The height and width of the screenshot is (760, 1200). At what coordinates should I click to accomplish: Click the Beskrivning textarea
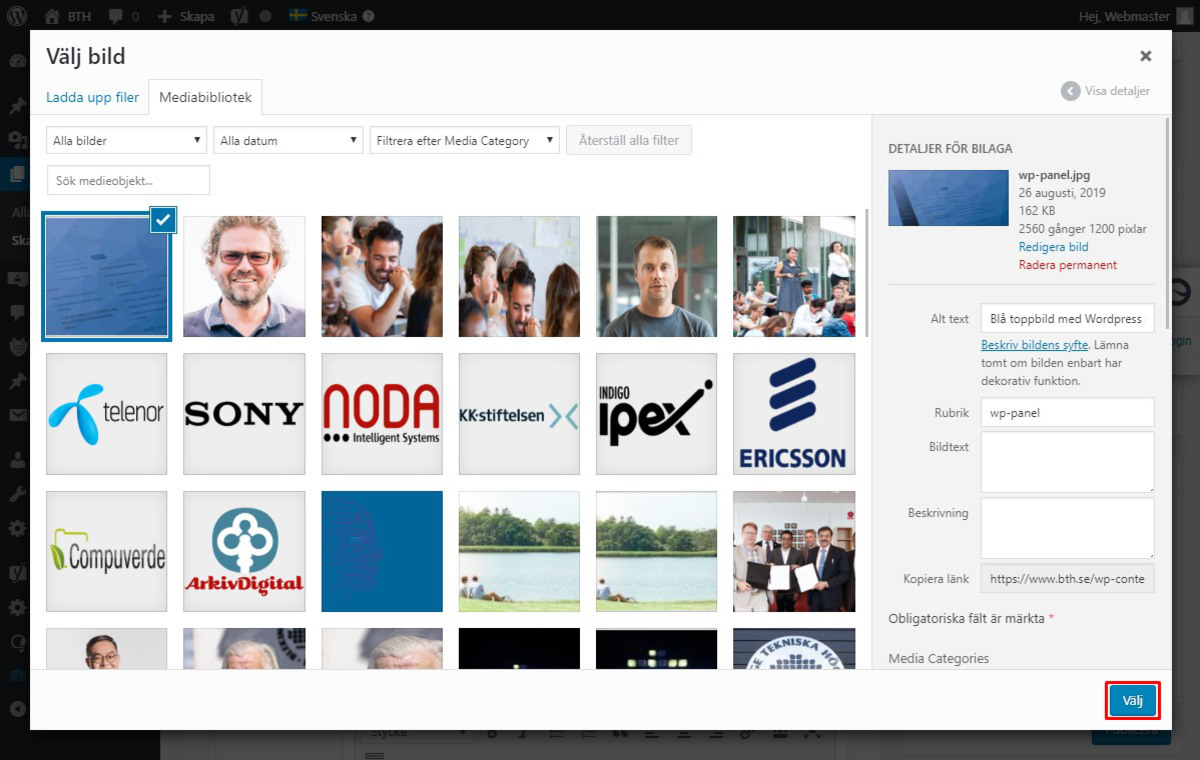1067,528
